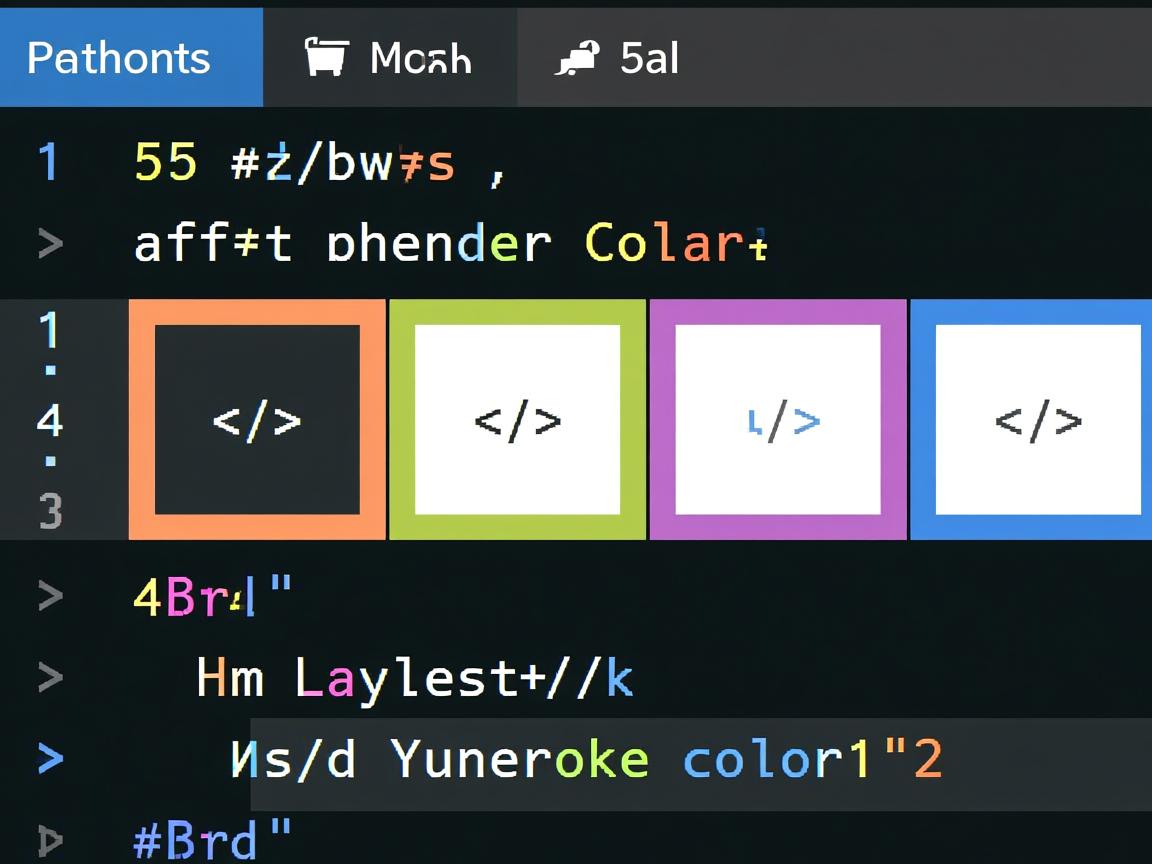1152x864 pixels.
Task: Click line number 4 in the gutter
Action: (x=48, y=421)
